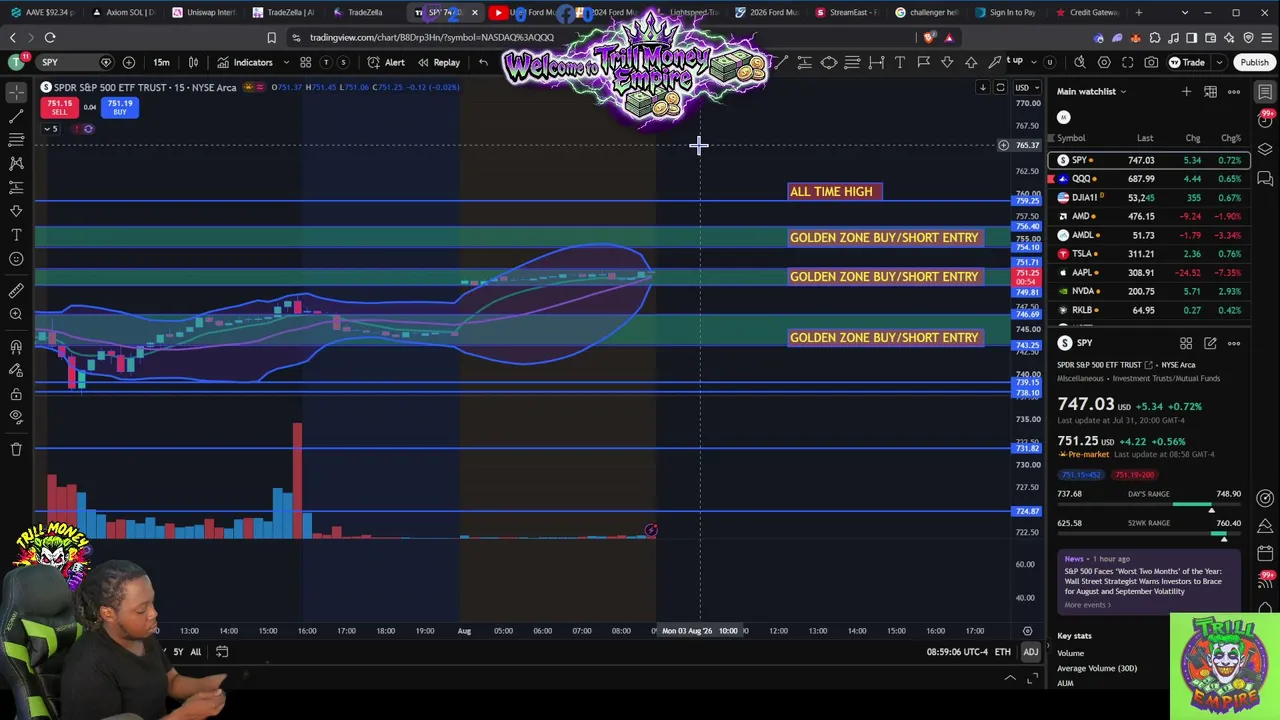The width and height of the screenshot is (1280, 720).
Task: Take a chart snapshot with camera icon
Action: [1151, 62]
